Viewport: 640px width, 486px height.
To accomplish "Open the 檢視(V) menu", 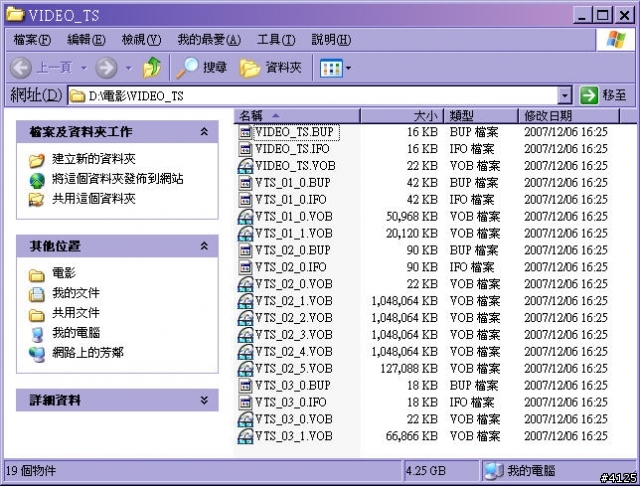I will tap(142, 40).
